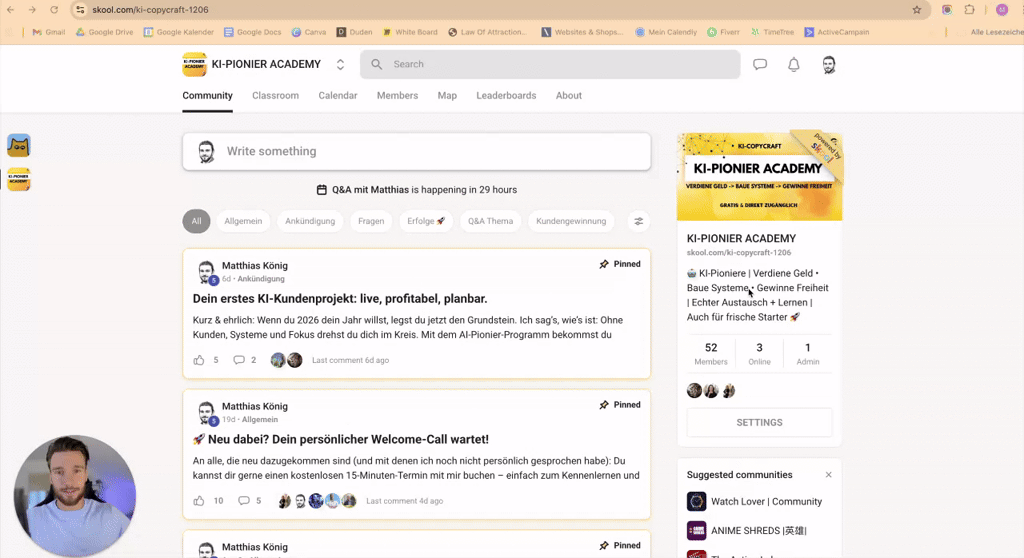Open comments on 'Dein erstes KI-Kundenprojekt' post

pos(239,360)
